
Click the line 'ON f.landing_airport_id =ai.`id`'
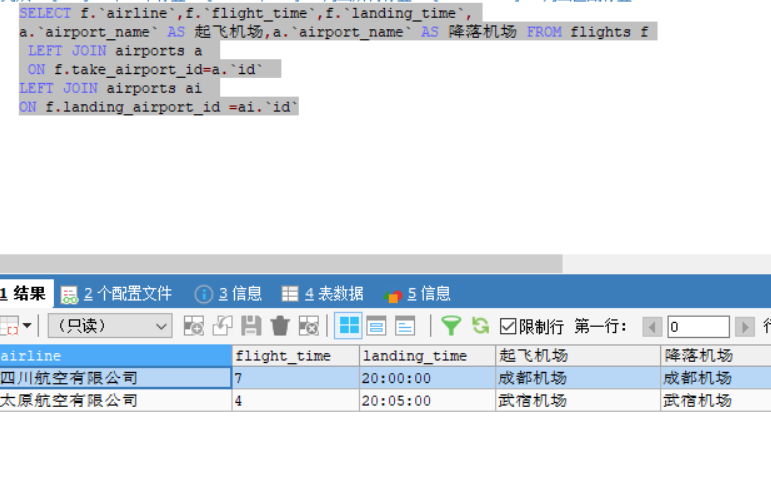click(x=158, y=107)
